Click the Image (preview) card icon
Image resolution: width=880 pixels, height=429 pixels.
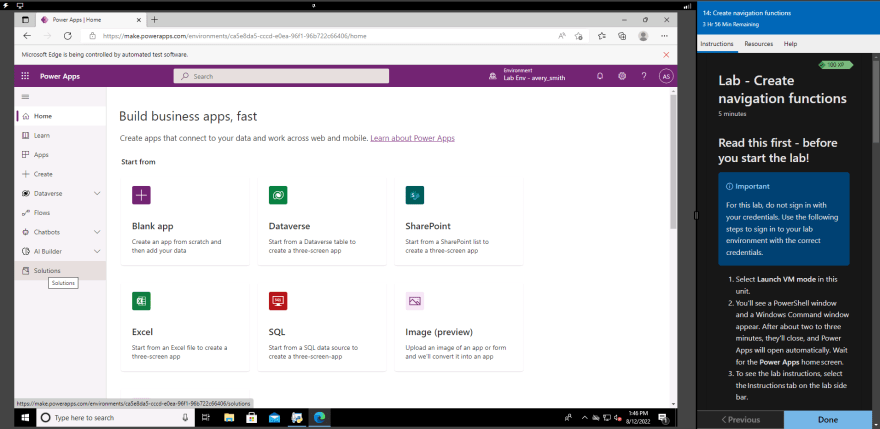point(415,301)
